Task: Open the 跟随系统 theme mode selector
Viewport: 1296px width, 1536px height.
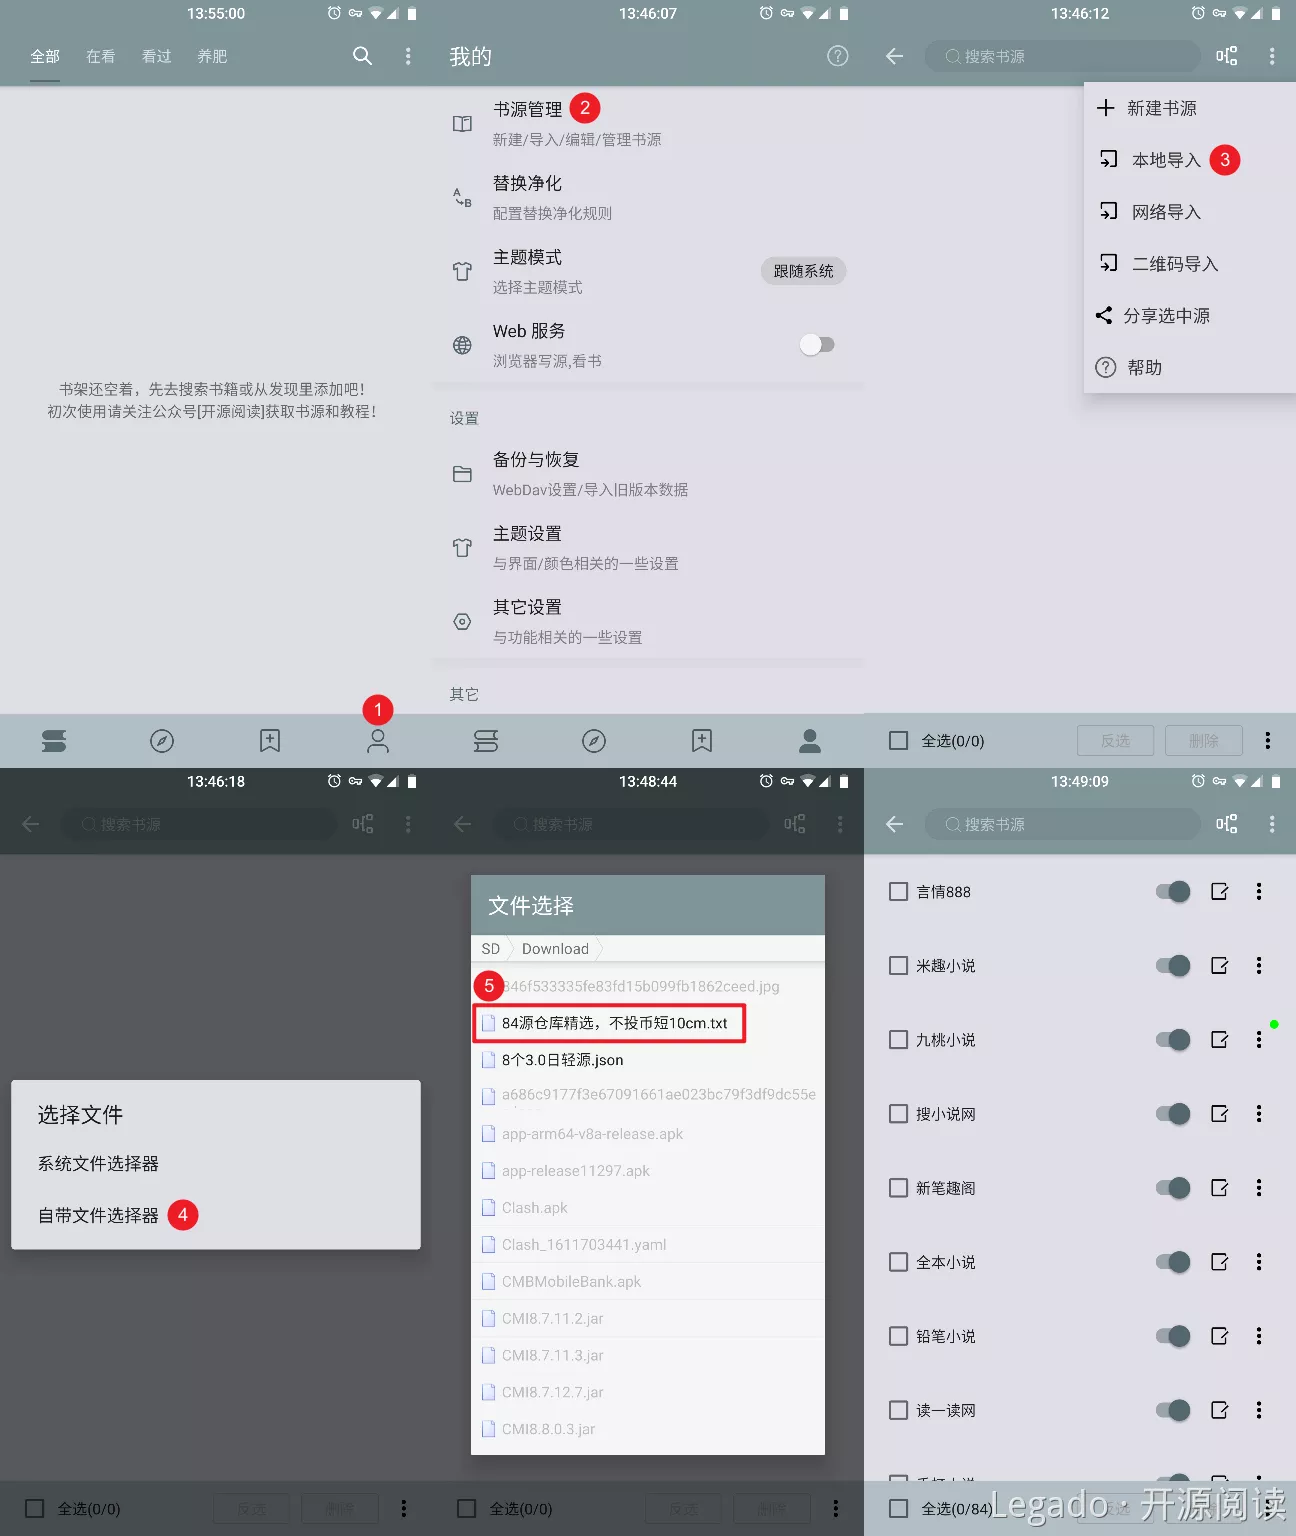Action: click(x=803, y=271)
